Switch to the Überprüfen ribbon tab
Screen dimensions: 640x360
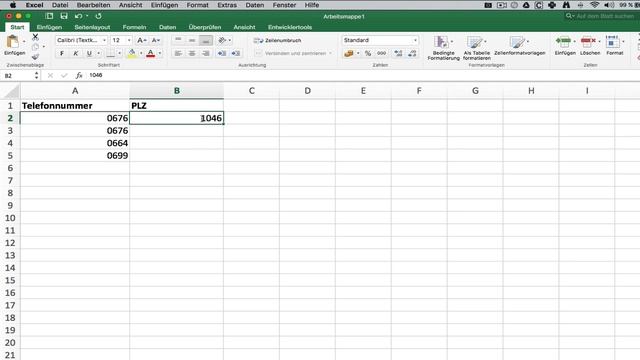point(205,27)
